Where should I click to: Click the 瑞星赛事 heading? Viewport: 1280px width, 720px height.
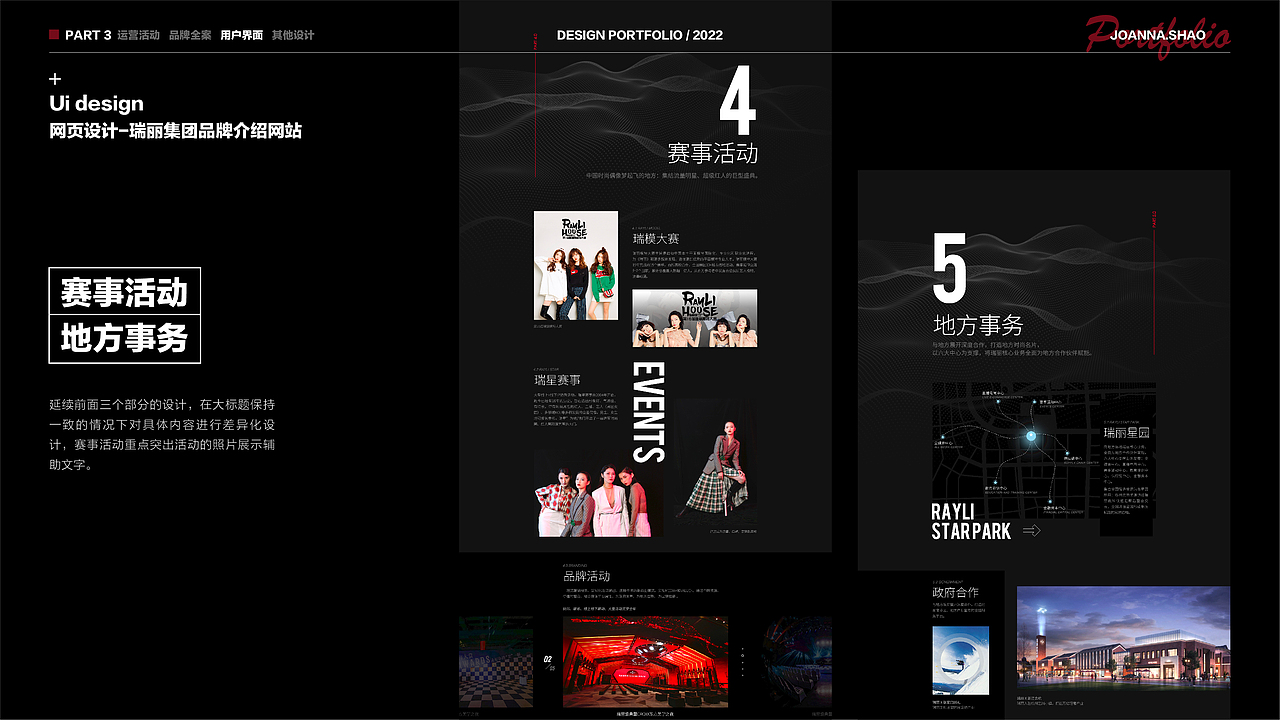(557, 380)
